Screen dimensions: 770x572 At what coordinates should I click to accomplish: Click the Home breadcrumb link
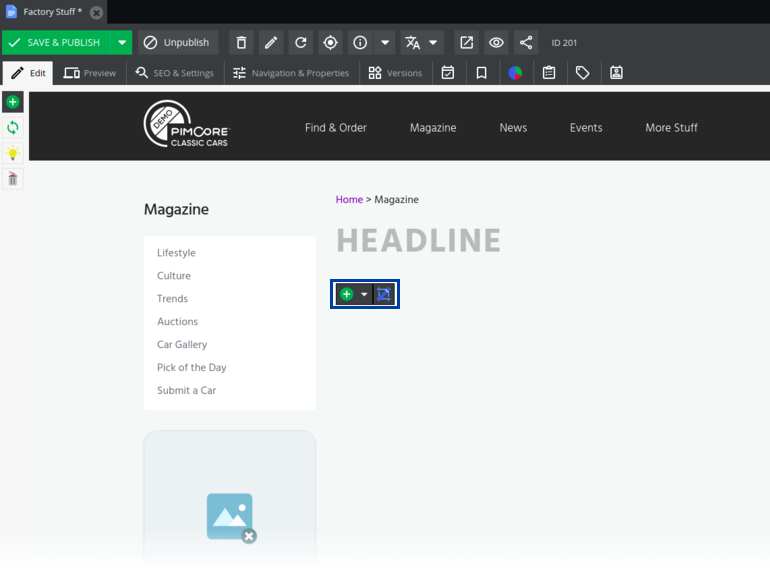[349, 199]
